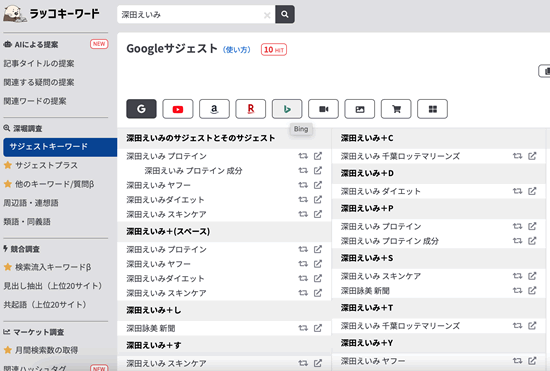Select the grid tiles suggest source button
This screenshot has height=371, width=550.
(432, 109)
